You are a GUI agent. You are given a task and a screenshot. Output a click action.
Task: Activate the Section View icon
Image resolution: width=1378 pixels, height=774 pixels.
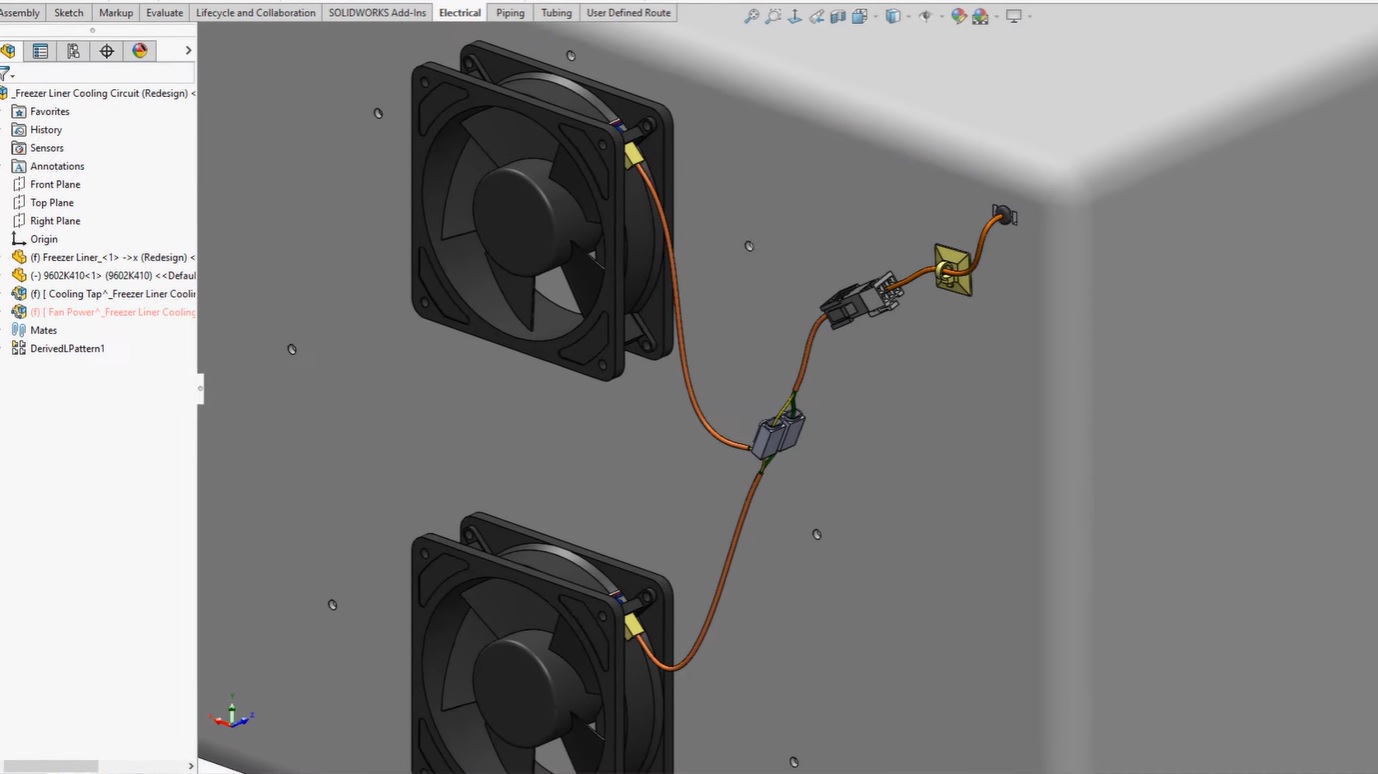tap(838, 16)
